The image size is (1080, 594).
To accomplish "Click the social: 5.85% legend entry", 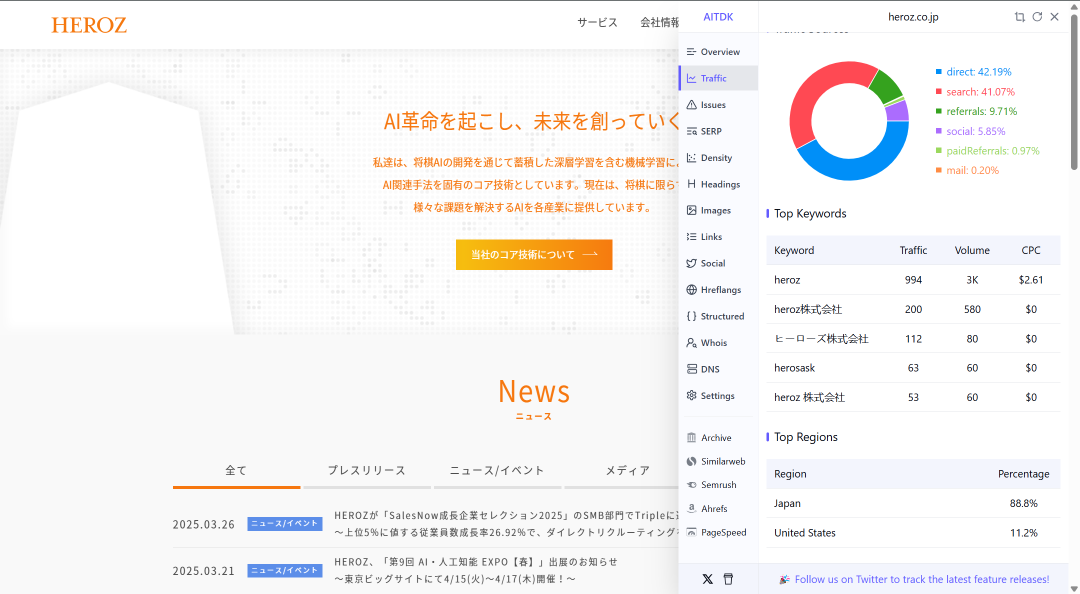I will pos(970,131).
